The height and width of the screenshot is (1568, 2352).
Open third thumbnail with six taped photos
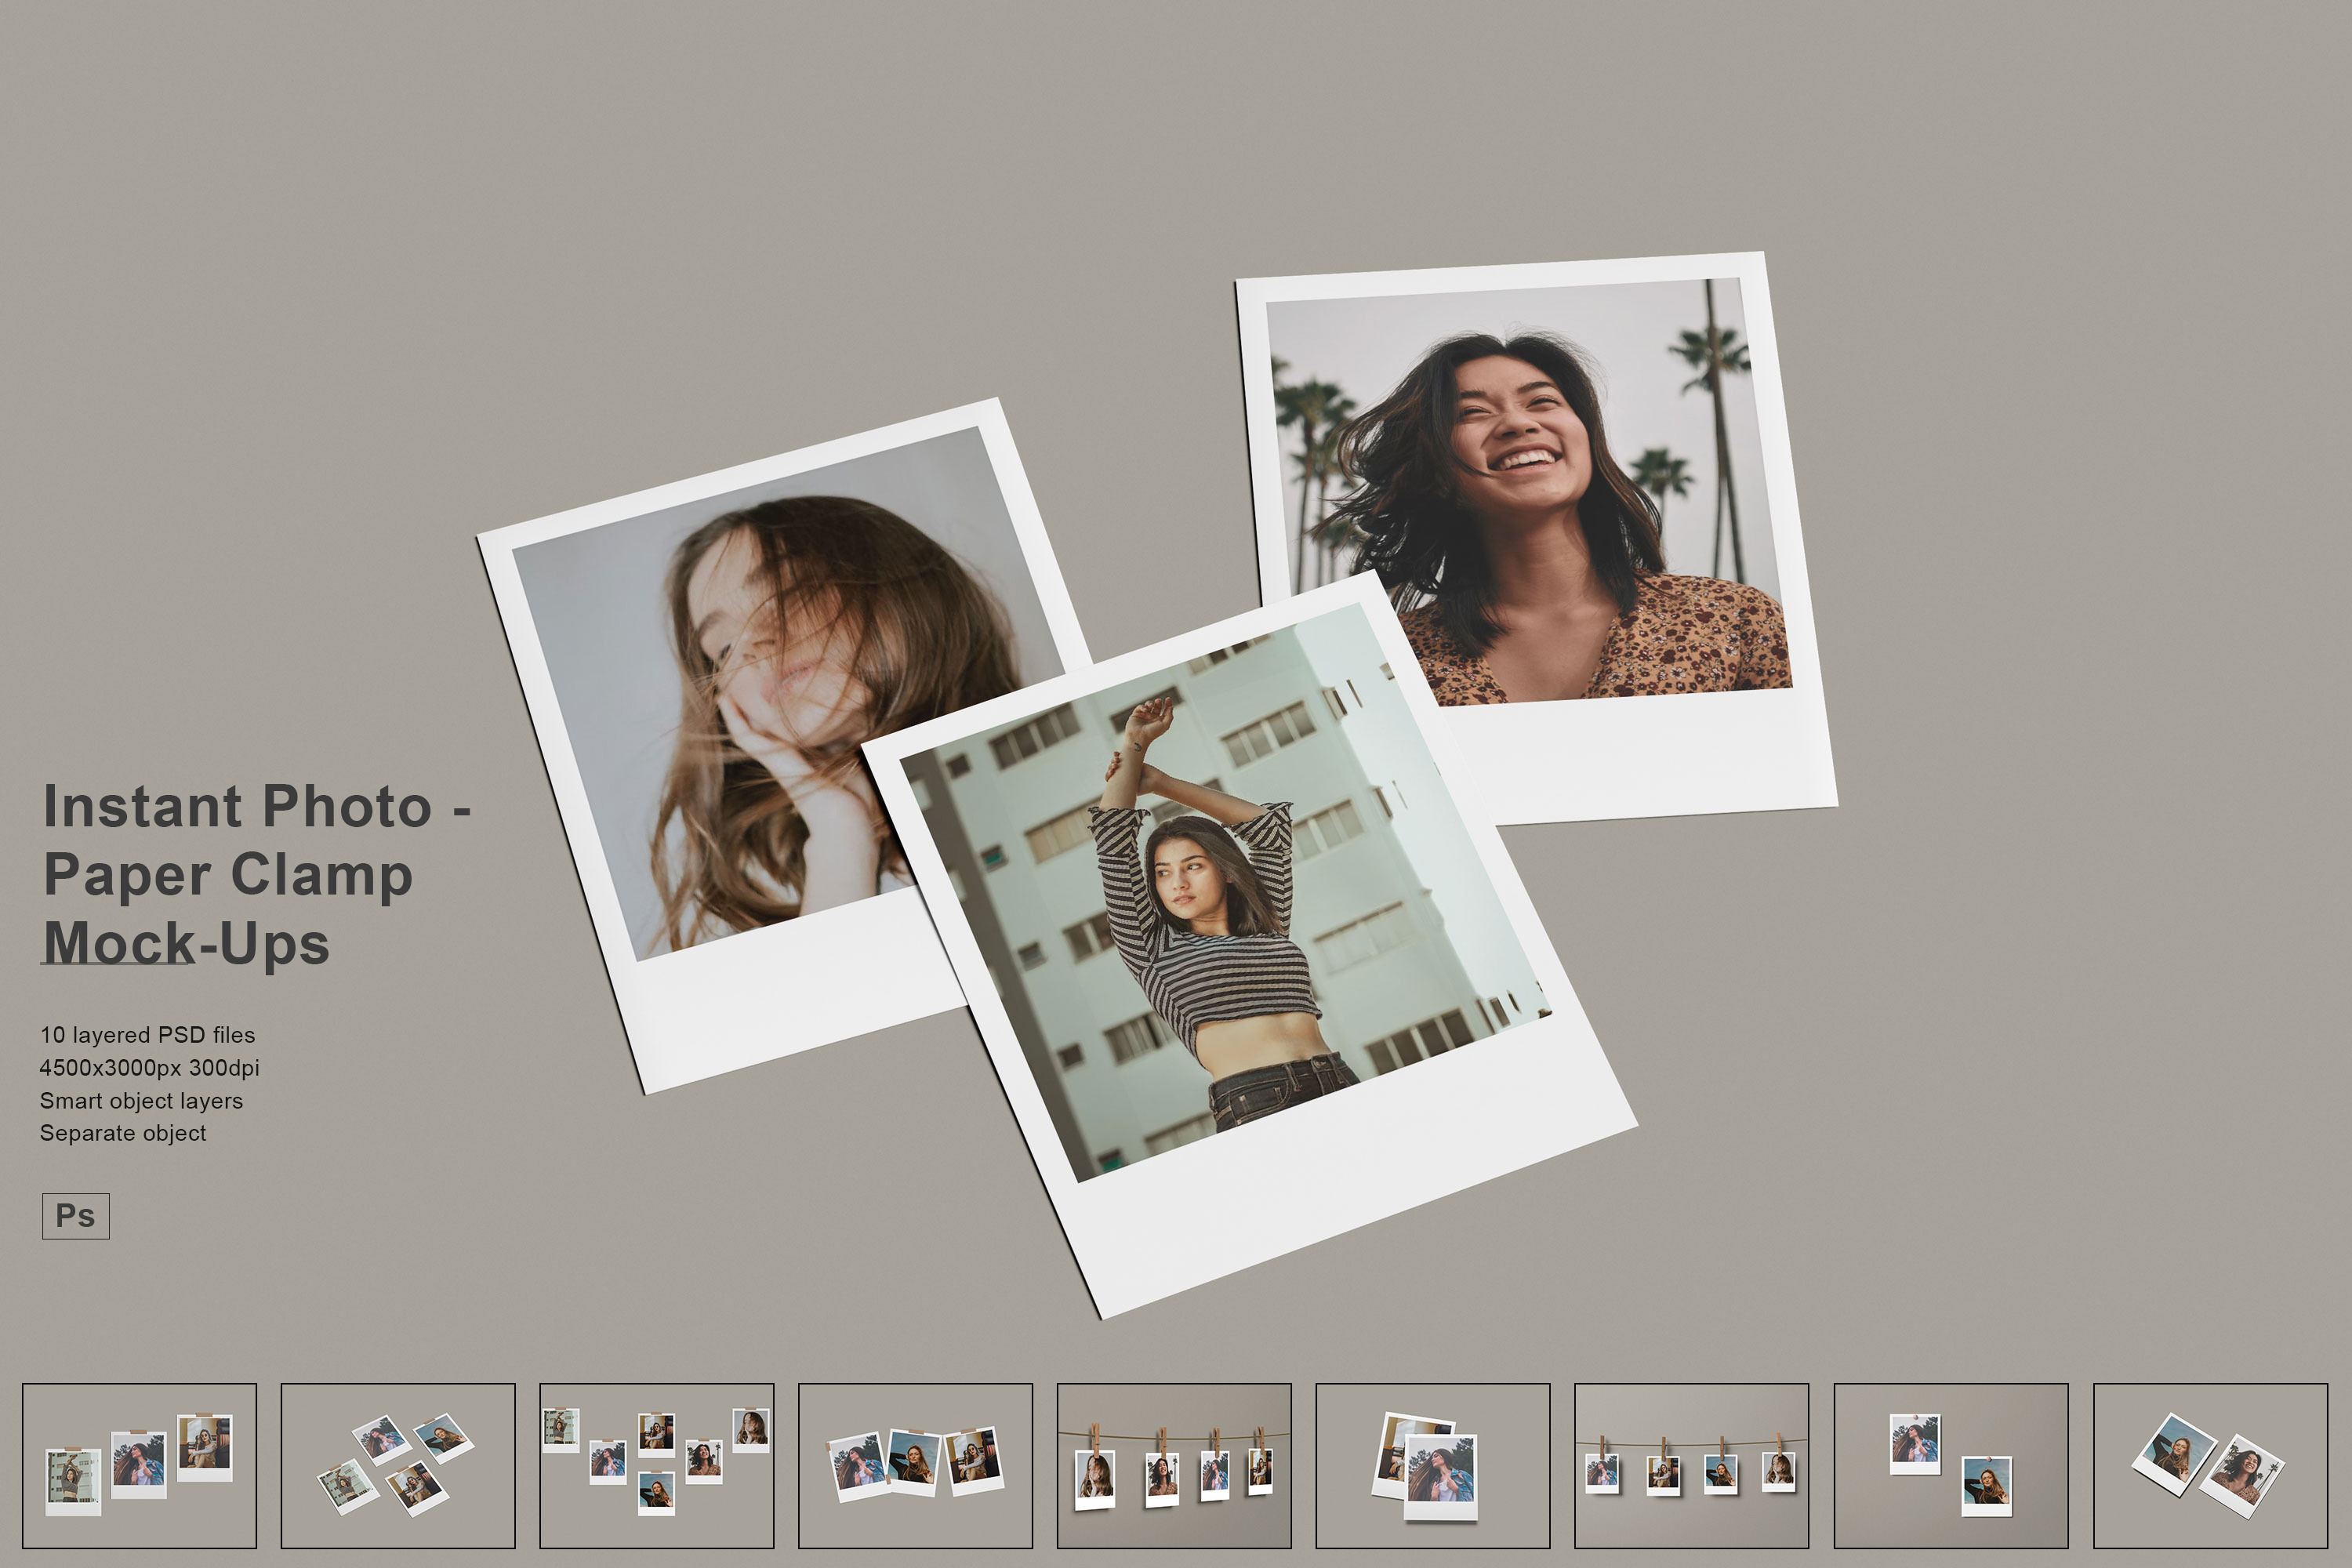(657, 1465)
